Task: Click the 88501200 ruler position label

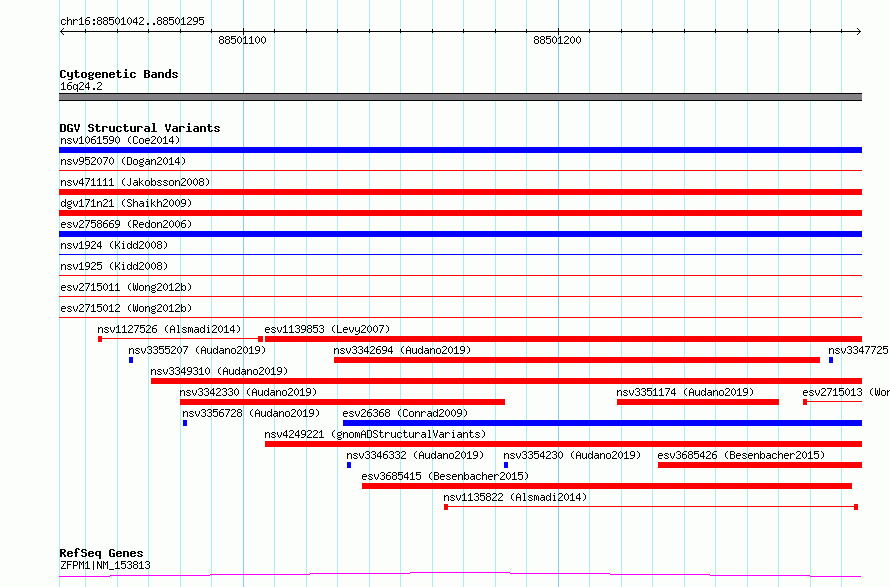Action: tap(557, 40)
